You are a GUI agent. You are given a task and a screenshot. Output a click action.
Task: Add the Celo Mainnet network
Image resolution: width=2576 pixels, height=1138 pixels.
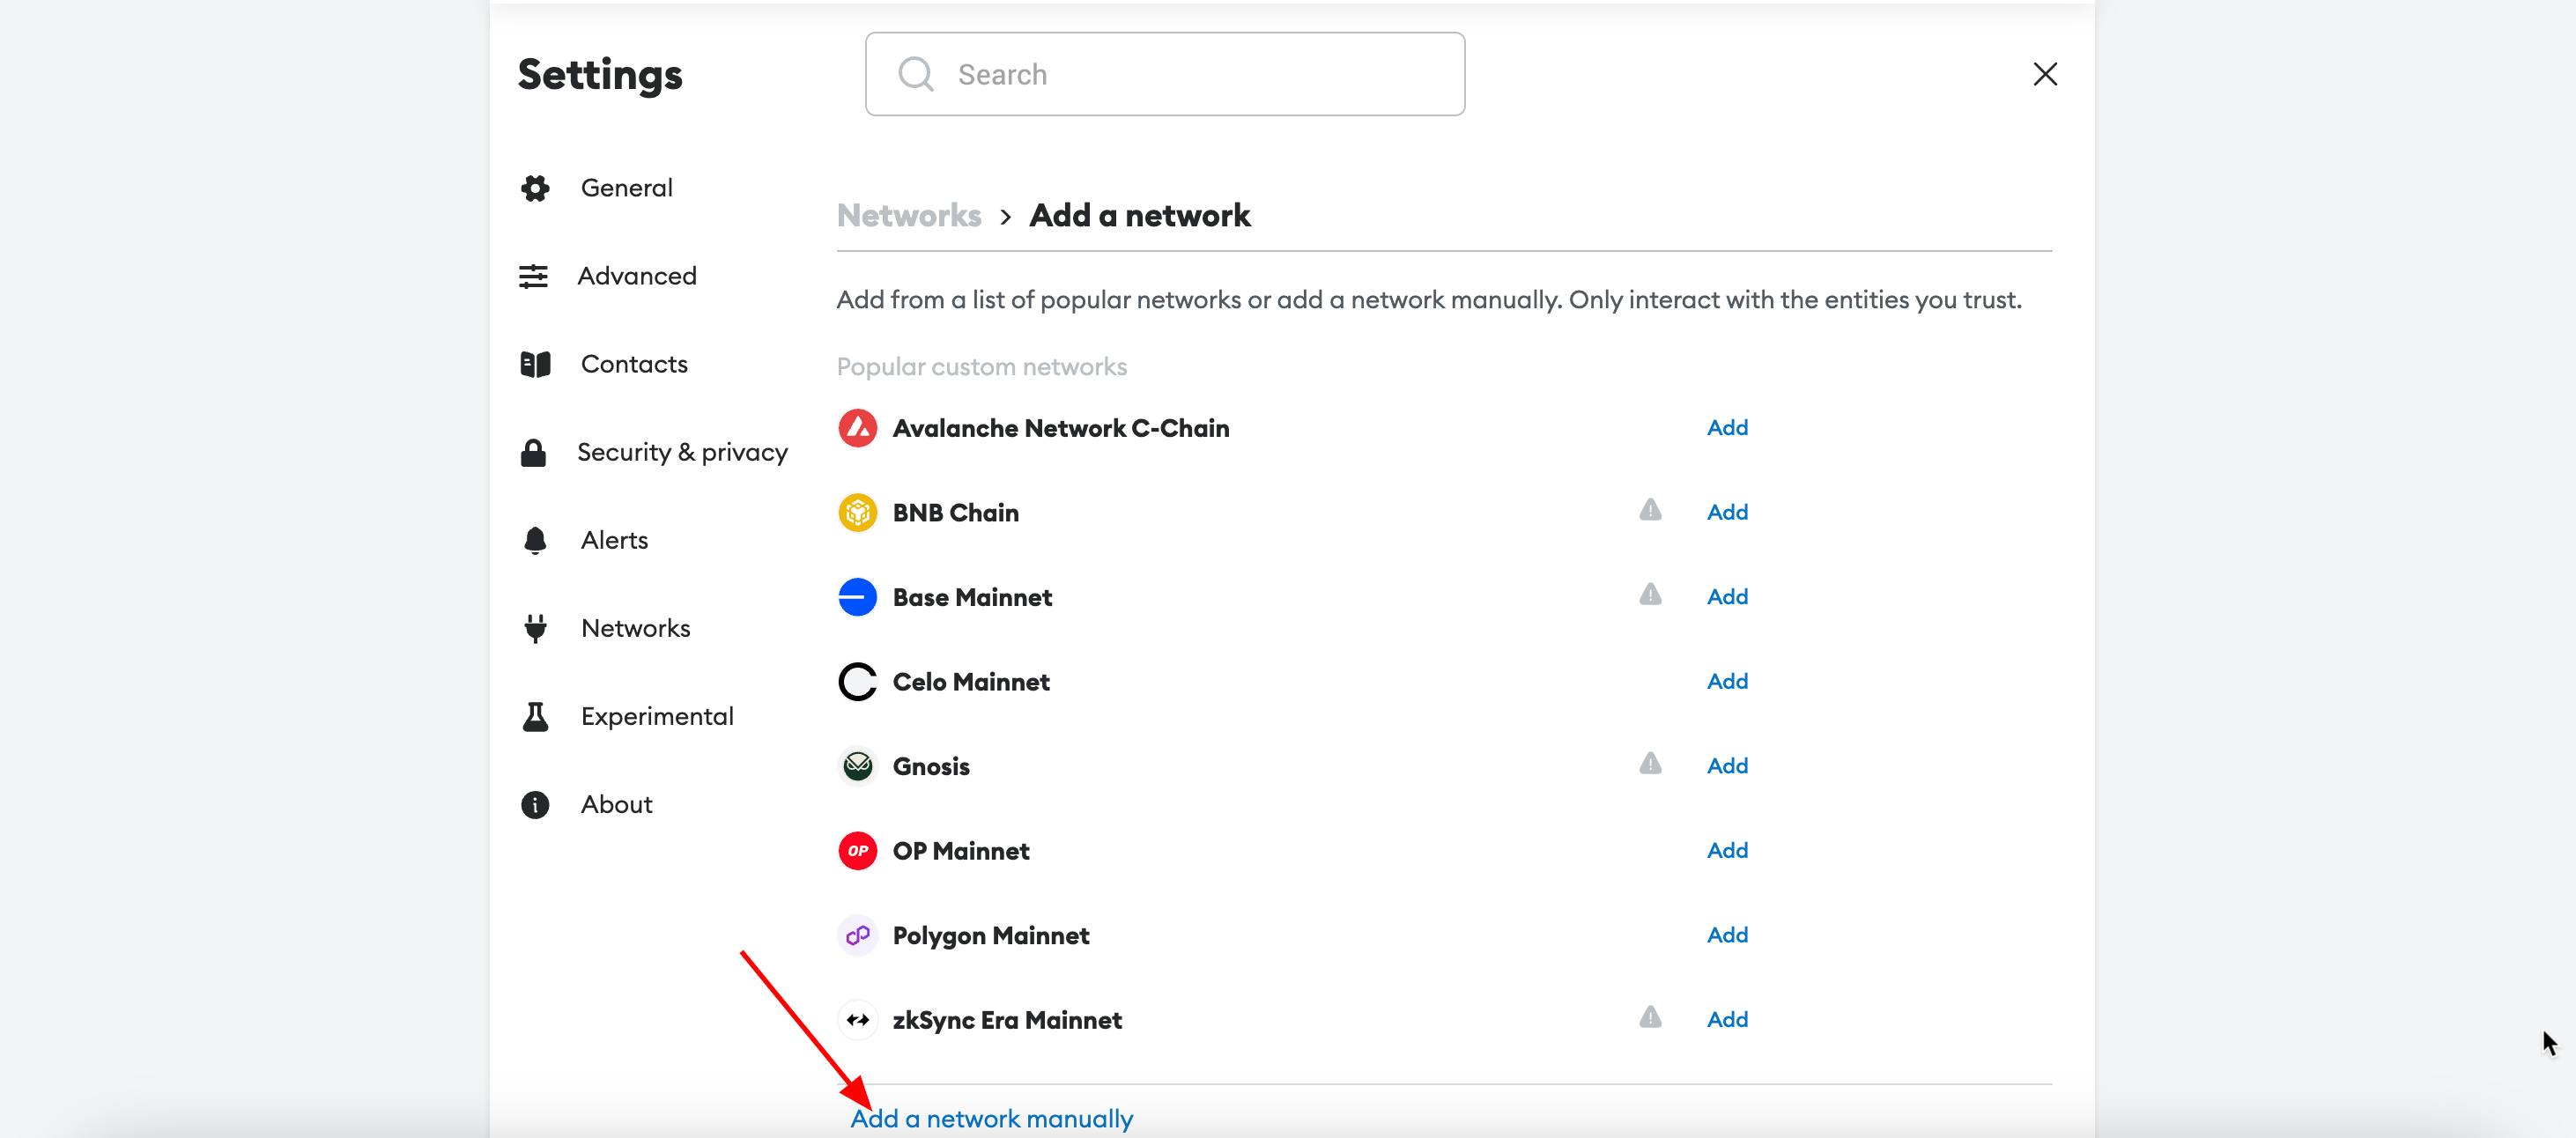[x=1727, y=681]
